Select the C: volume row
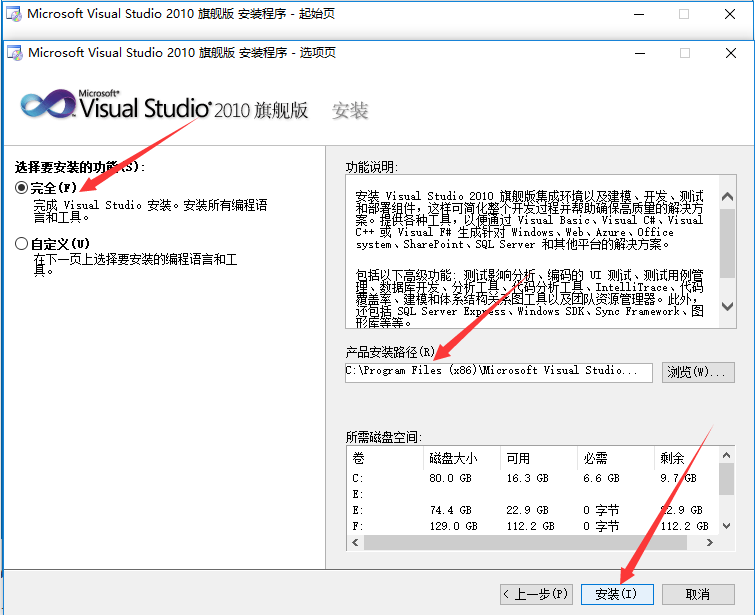The width and height of the screenshot is (755, 615). [533, 478]
